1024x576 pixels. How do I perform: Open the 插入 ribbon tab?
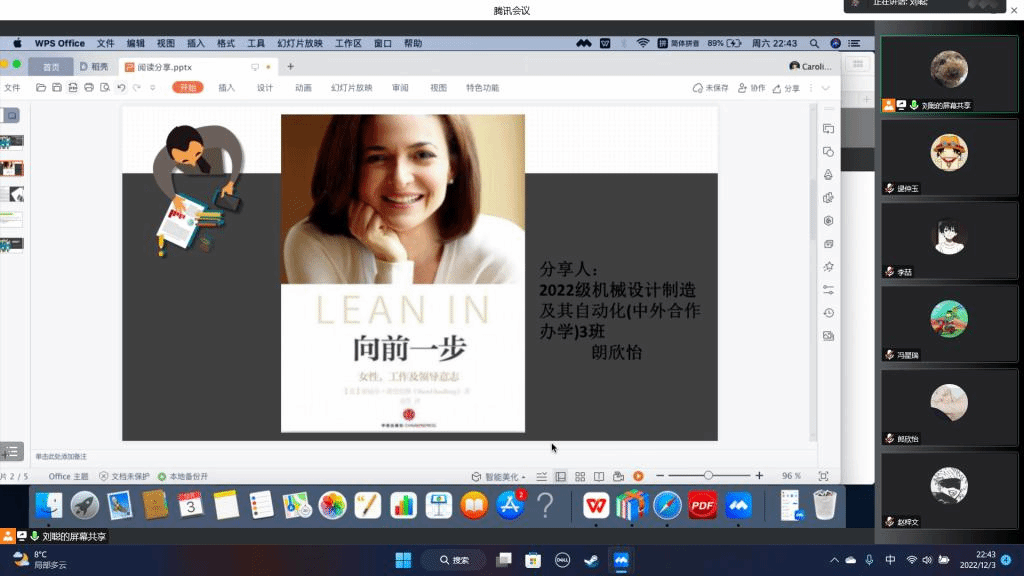(227, 88)
